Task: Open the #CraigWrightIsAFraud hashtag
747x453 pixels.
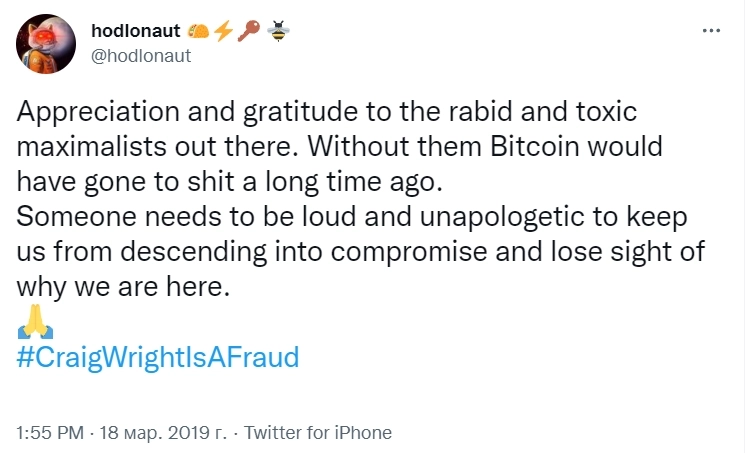Action: point(158,357)
